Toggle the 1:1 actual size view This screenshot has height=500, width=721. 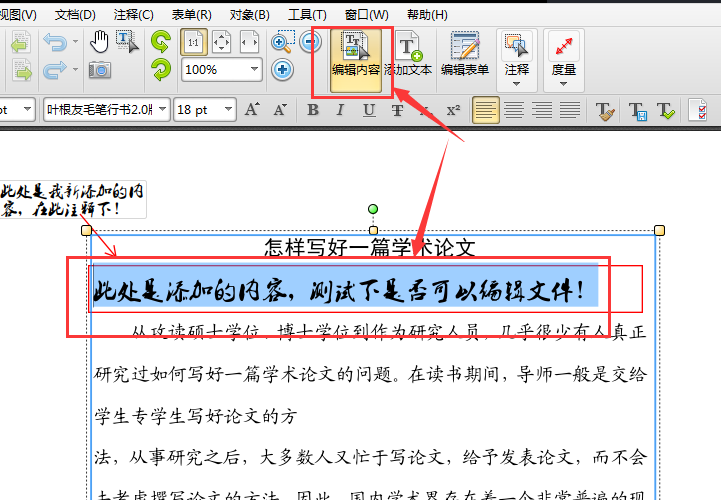tap(194, 42)
